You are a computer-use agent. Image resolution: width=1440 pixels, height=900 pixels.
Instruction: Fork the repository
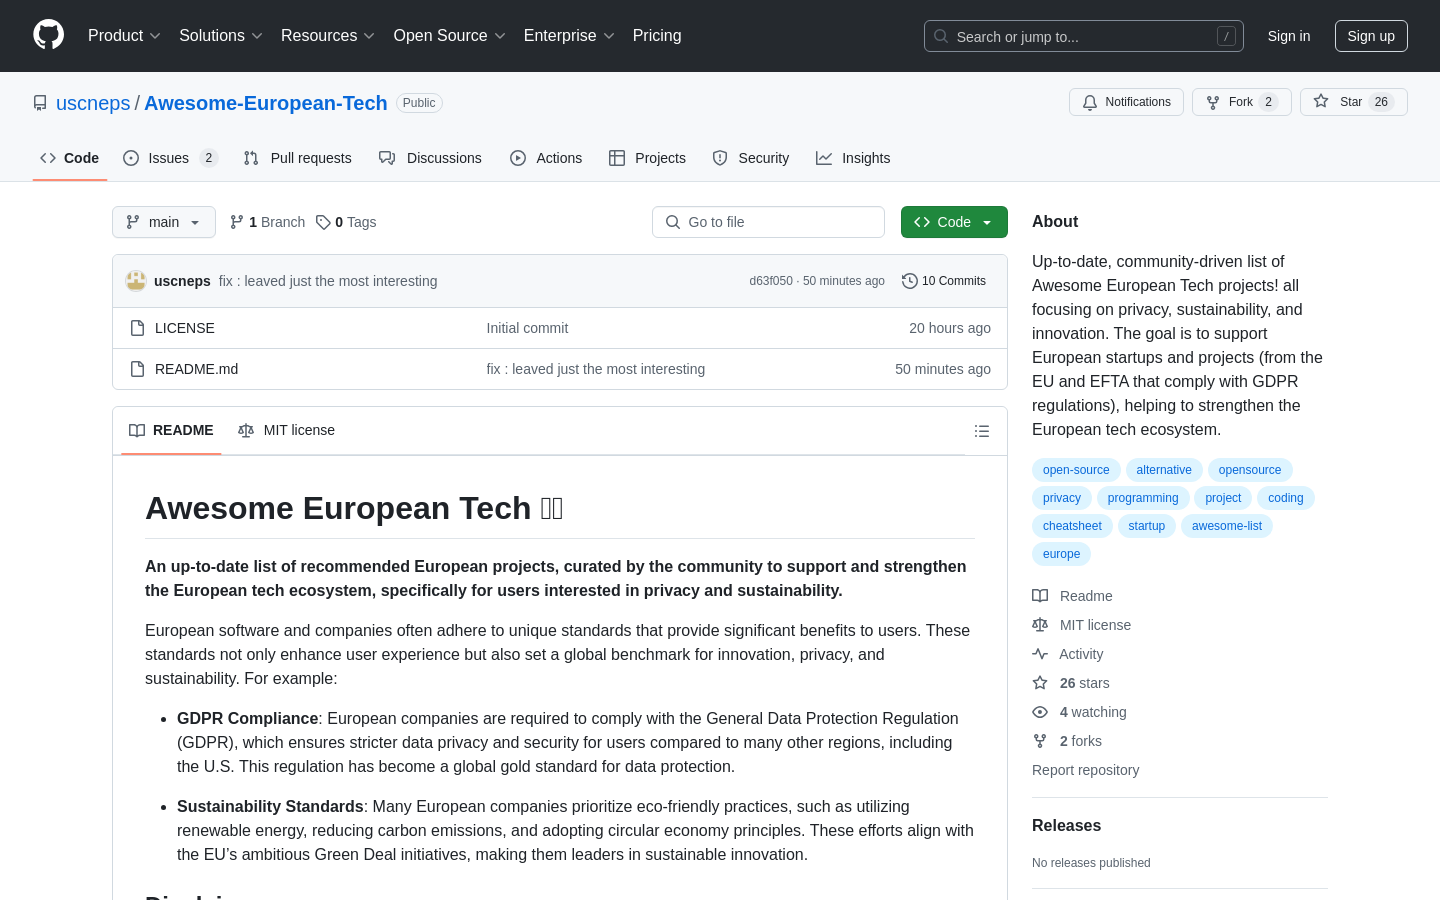[1241, 102]
